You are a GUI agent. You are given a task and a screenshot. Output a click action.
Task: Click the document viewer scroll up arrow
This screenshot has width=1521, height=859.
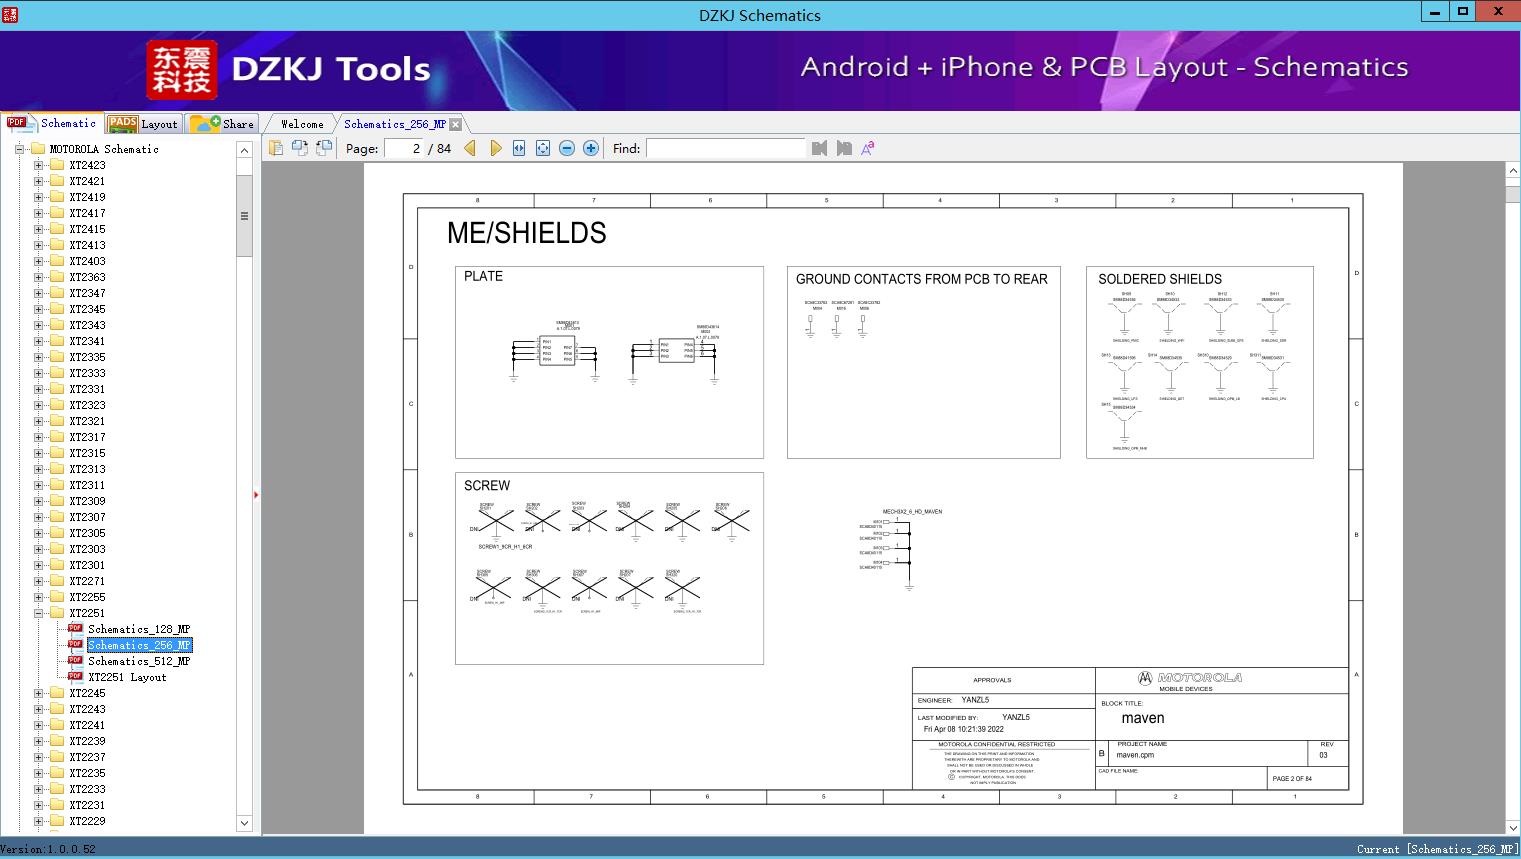point(1512,171)
